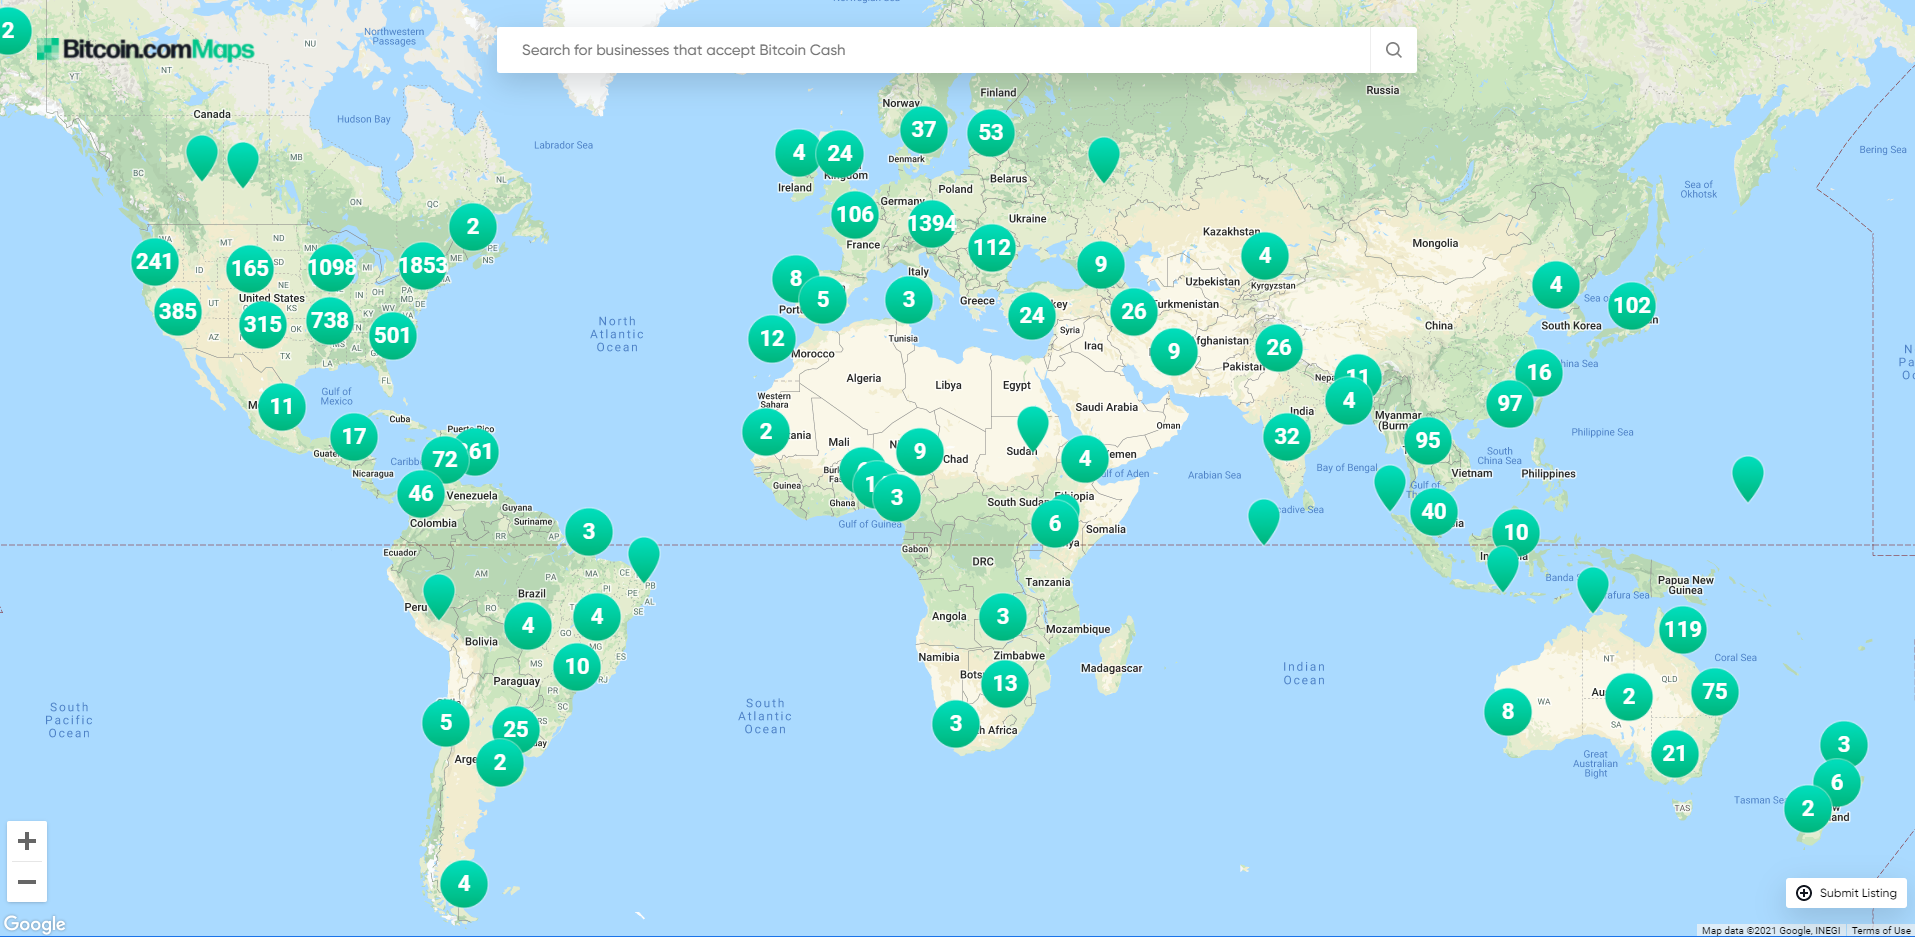Open the 385 cluster marker

point(178,312)
